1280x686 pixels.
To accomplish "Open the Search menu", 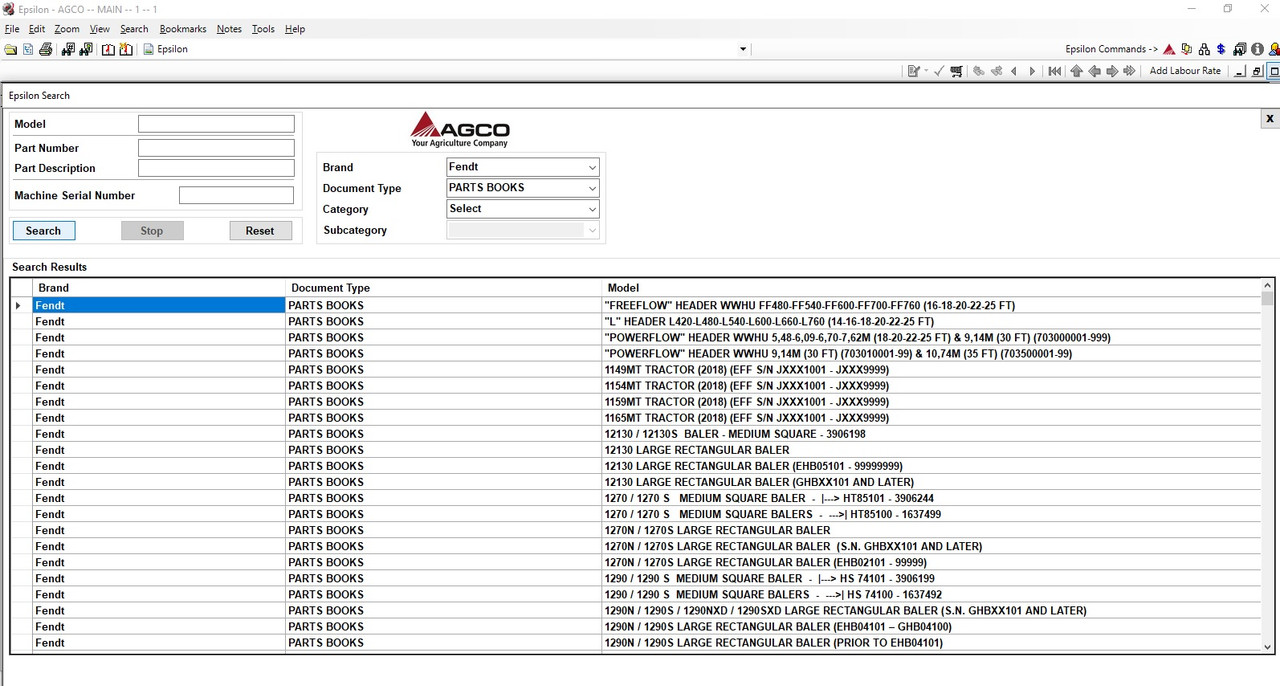I will click(134, 29).
